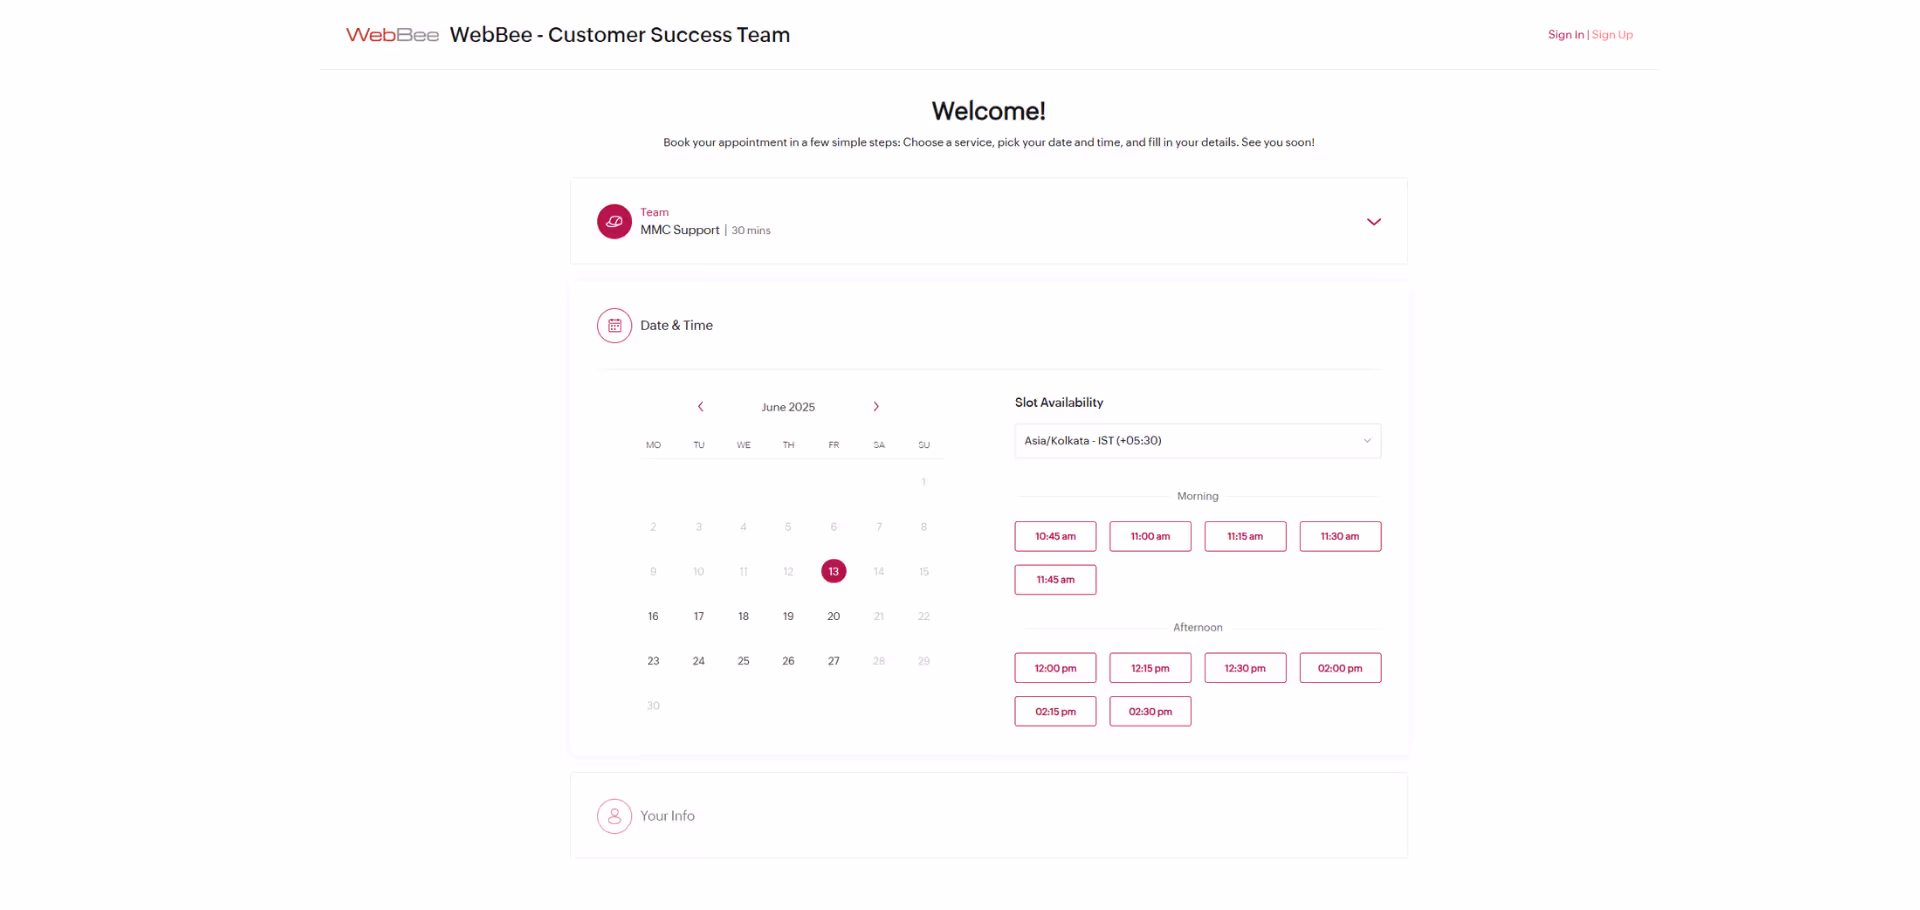Pick June 25 on the calendar

(743, 661)
